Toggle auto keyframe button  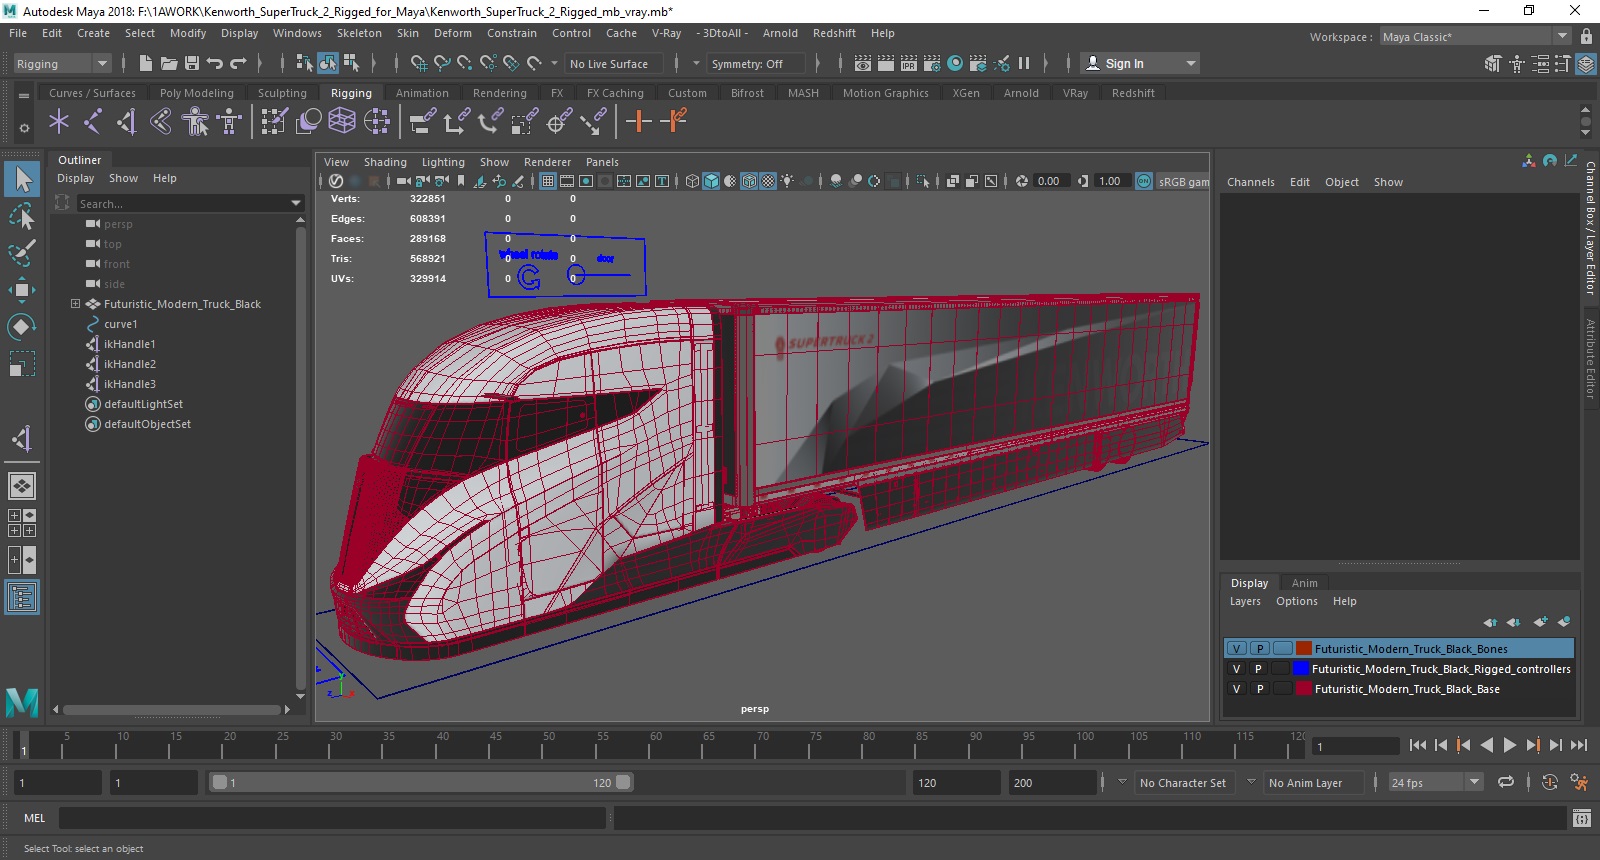[1550, 782]
